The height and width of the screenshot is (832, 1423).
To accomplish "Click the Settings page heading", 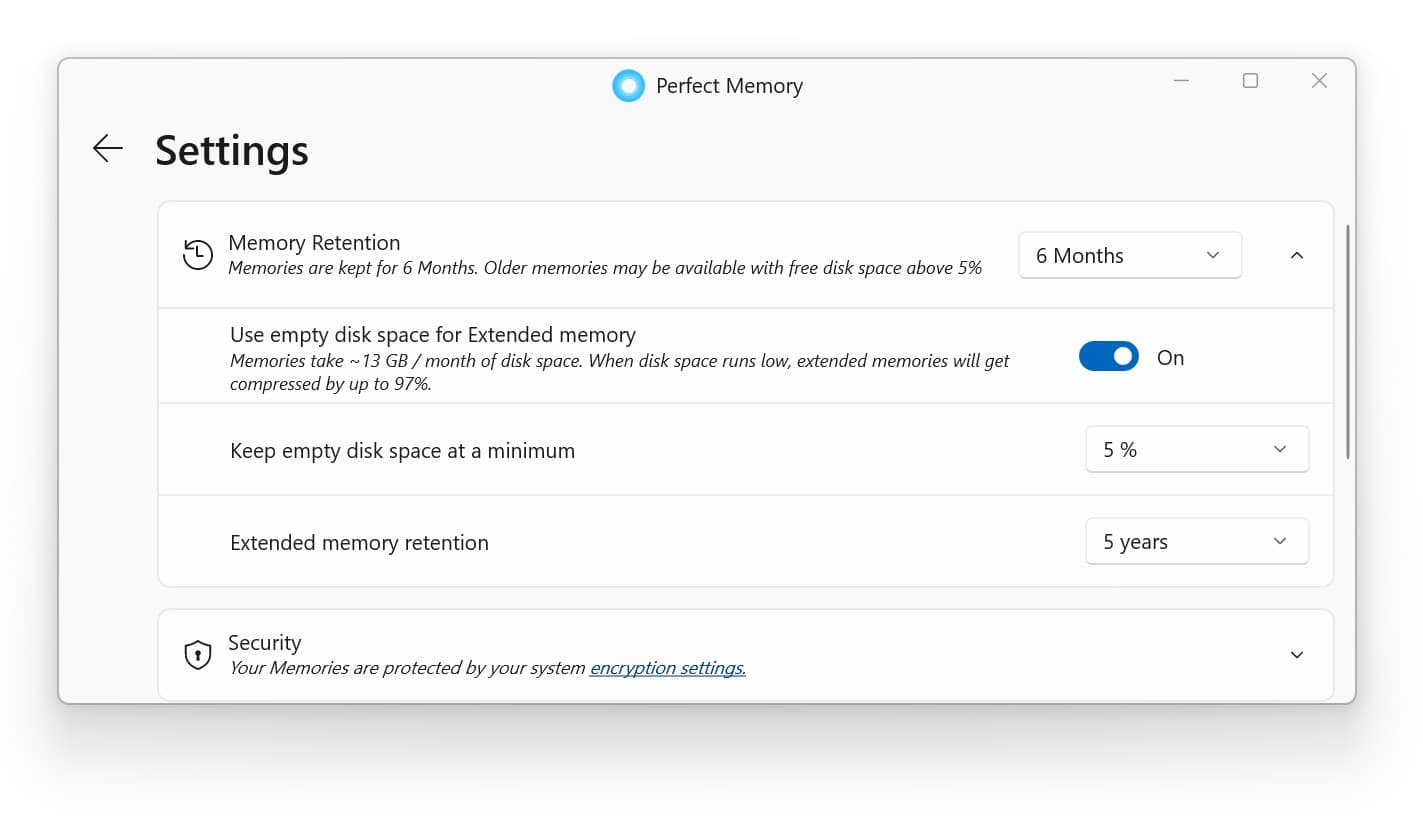I will tap(232, 150).
